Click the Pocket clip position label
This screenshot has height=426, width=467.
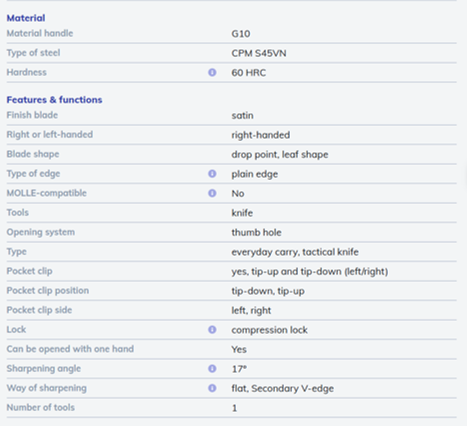pyautogui.click(x=48, y=291)
